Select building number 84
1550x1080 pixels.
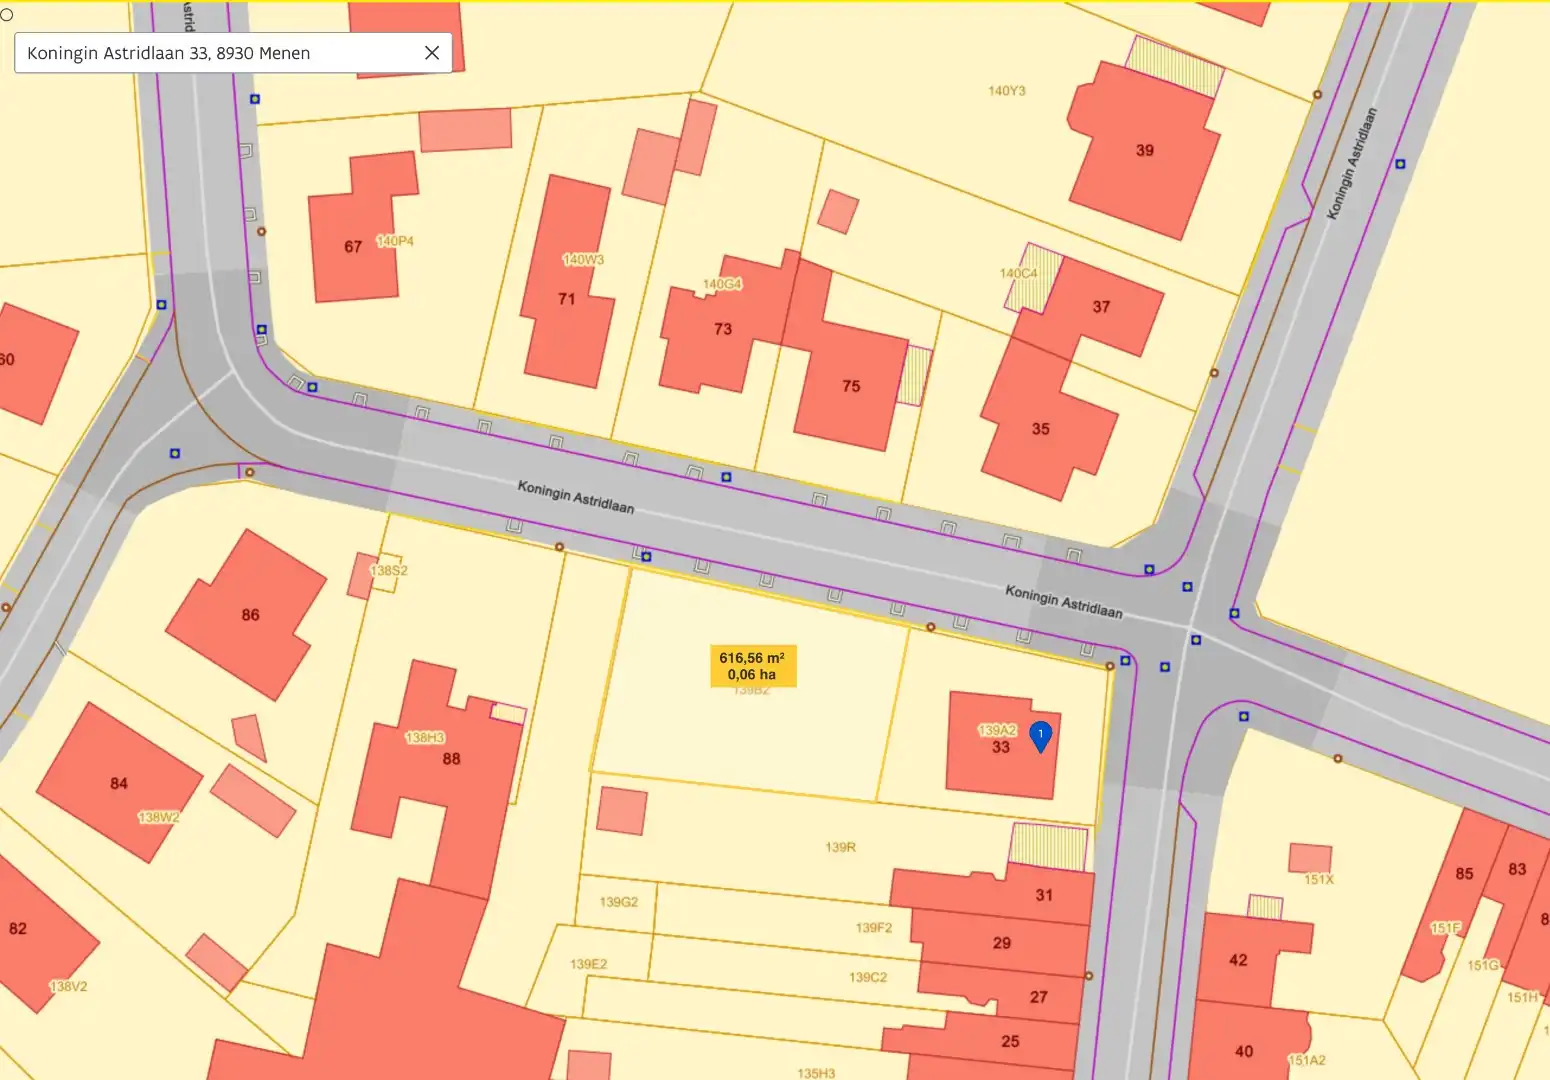(119, 784)
